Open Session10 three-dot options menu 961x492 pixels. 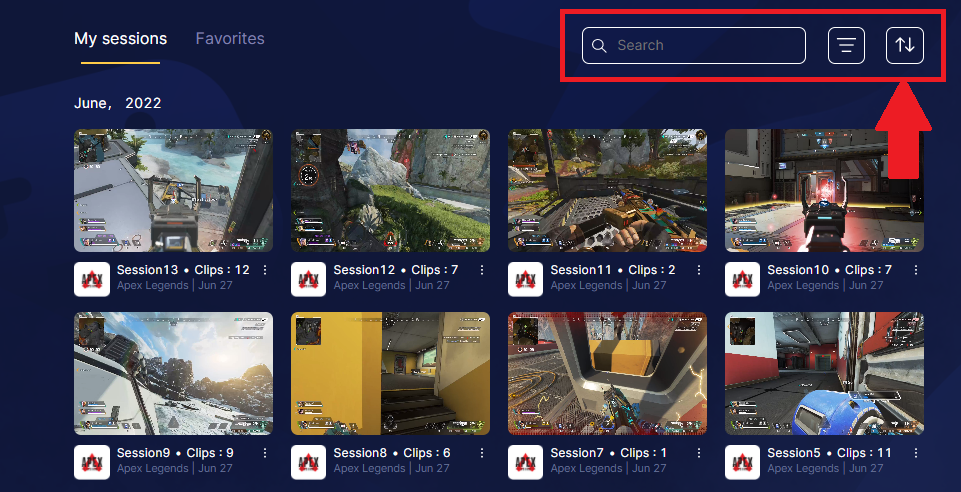[916, 270]
